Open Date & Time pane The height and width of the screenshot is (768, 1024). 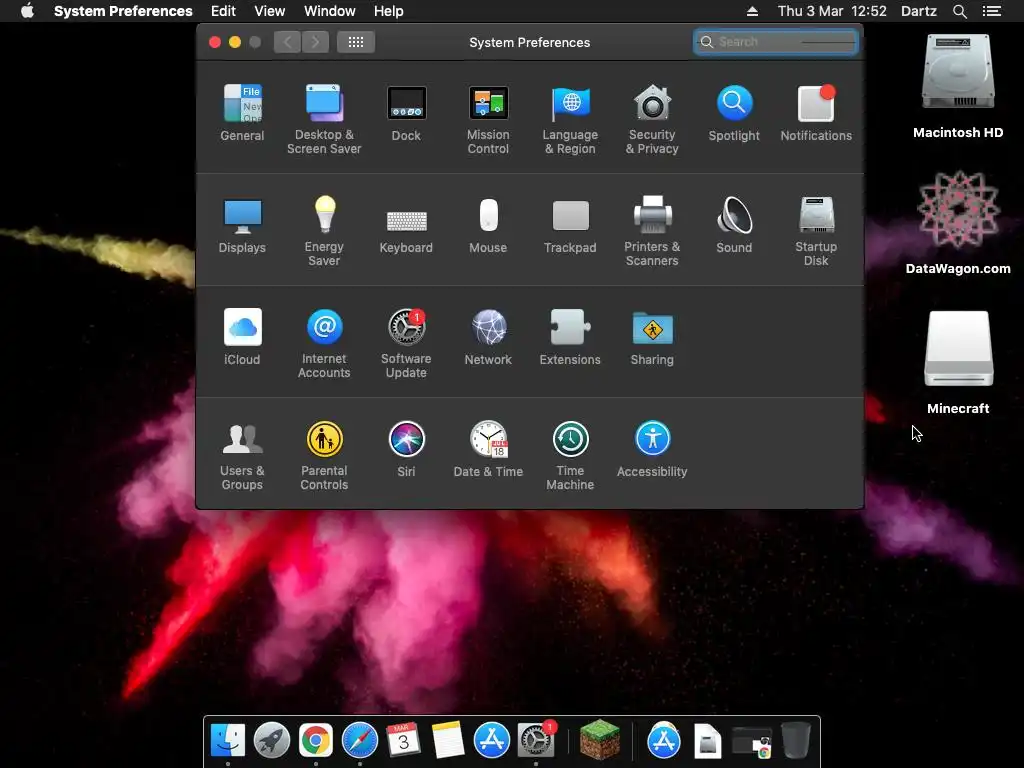488,449
